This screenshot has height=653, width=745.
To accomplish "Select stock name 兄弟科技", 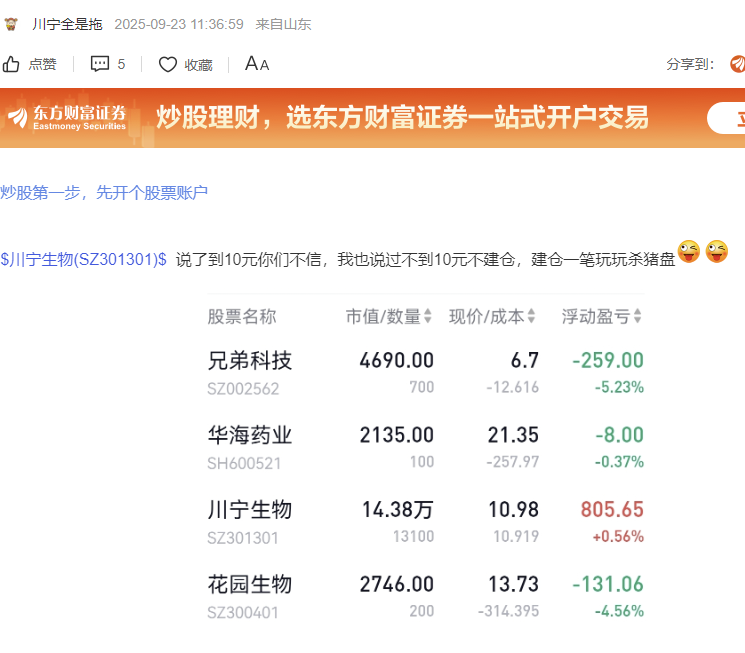I will pos(250,361).
